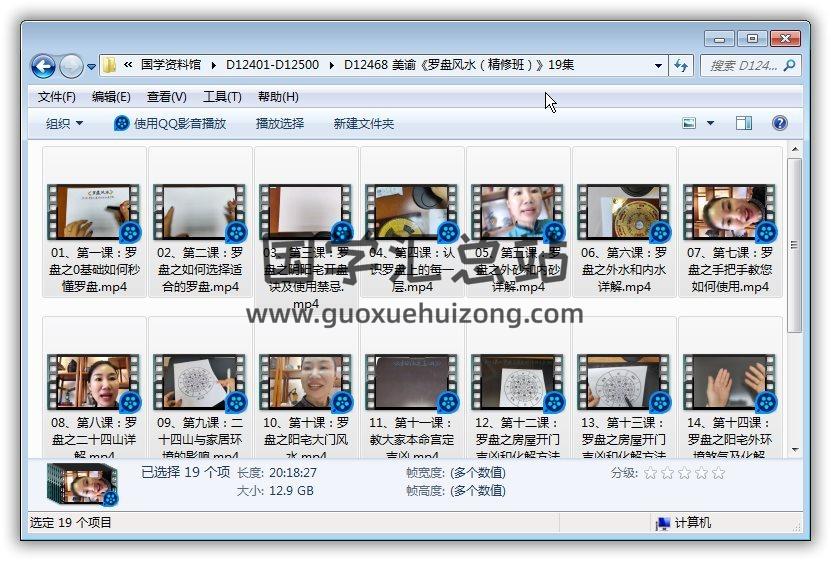Click the vertical scrollbar down arrow

[794, 449]
